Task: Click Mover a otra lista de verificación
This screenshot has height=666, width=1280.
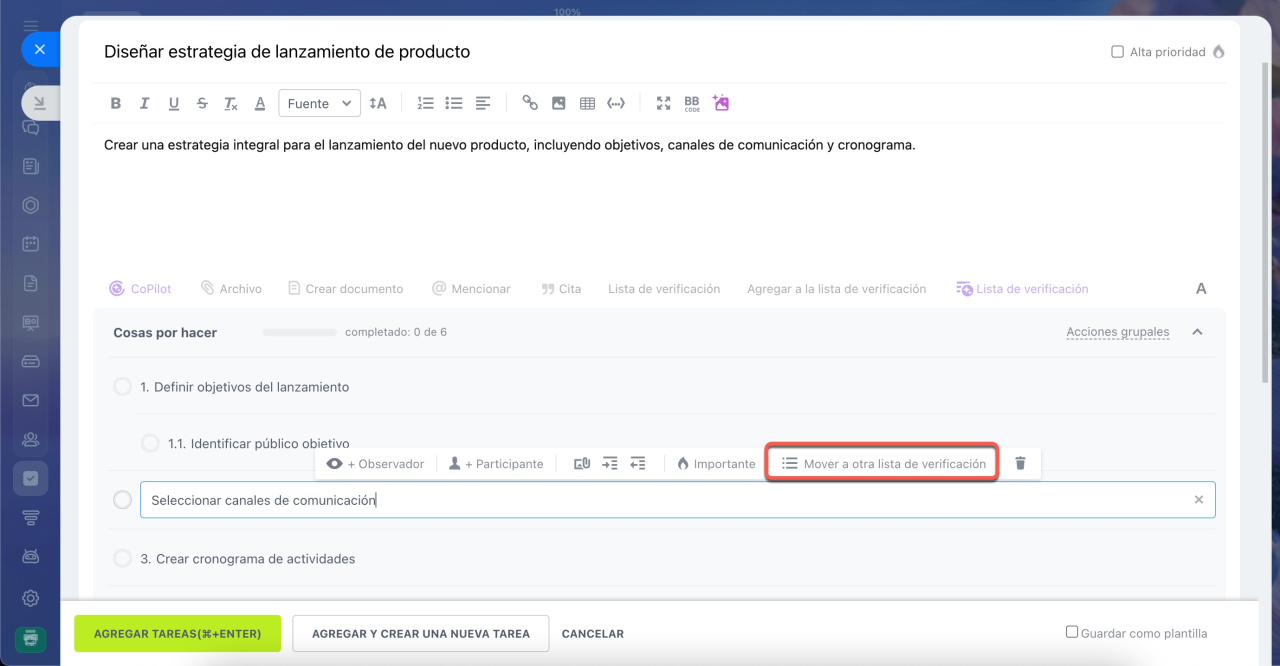Action: [884, 464]
